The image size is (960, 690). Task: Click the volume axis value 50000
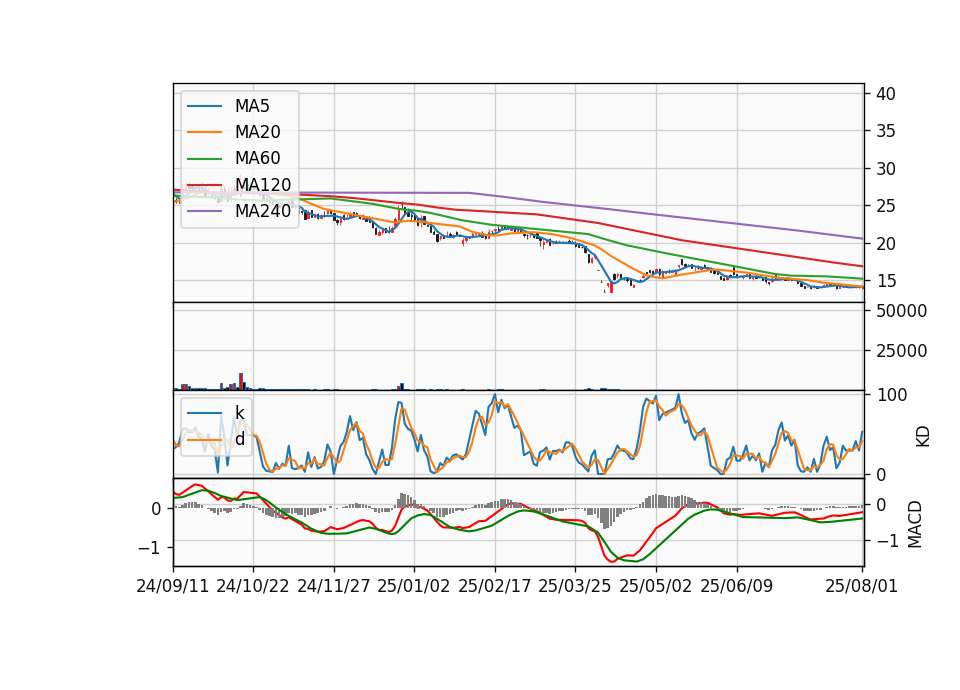pos(901,311)
